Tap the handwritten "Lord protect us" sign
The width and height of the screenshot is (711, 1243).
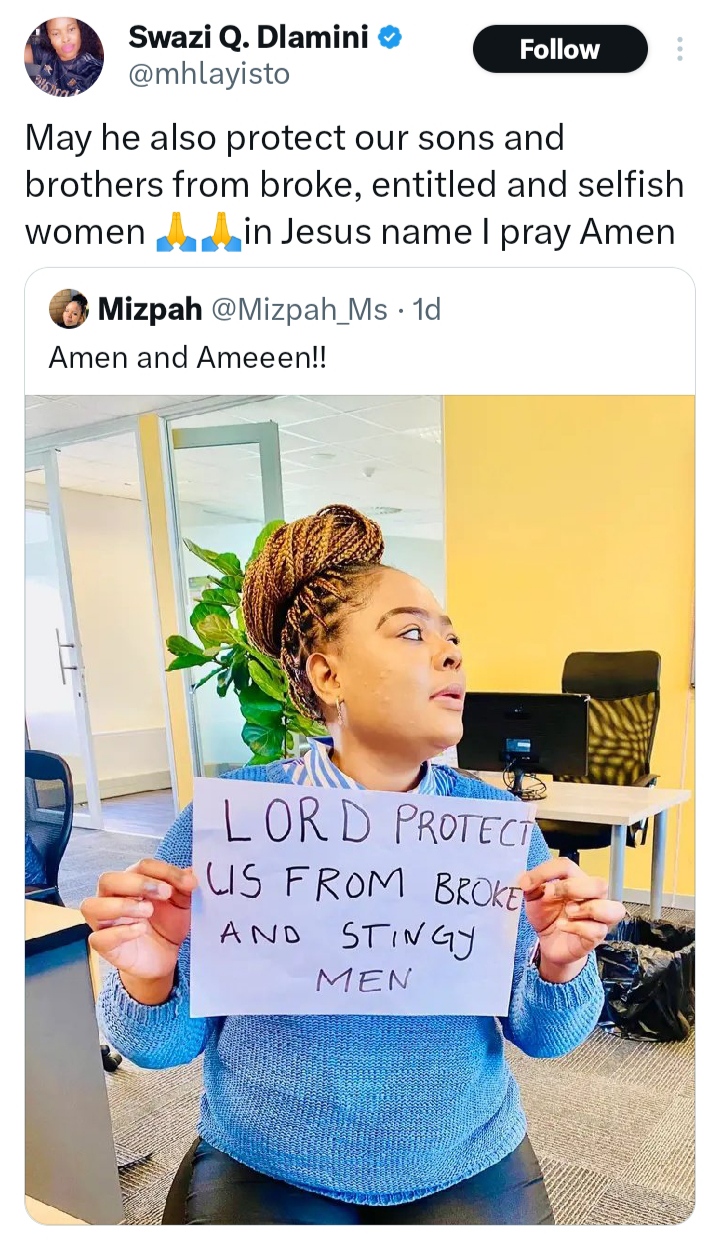coord(362,894)
